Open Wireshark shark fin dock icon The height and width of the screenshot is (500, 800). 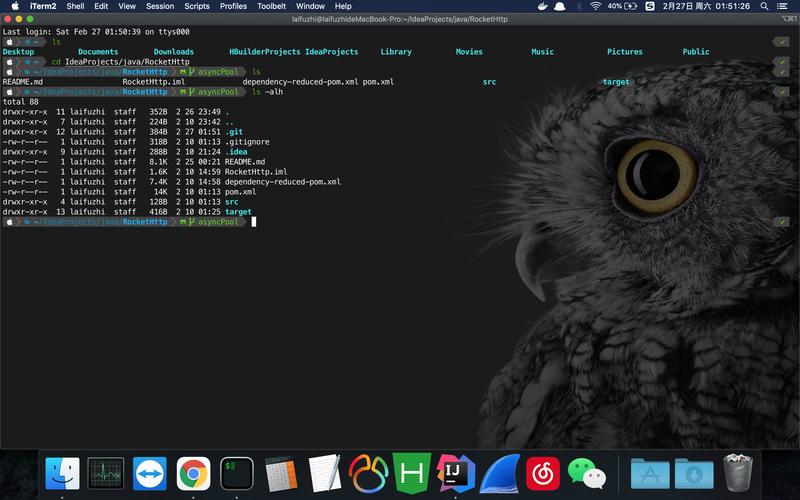[499, 473]
